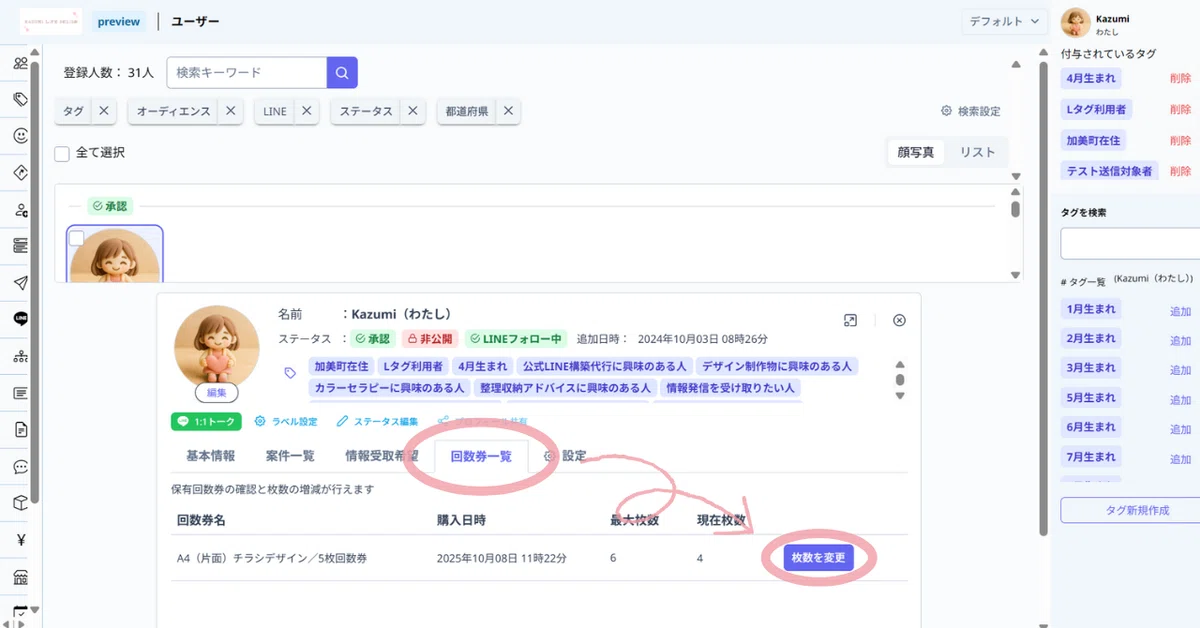The image size is (1200, 628).
Task: Open the chat bubble icon in sidebar
Action: point(20,467)
